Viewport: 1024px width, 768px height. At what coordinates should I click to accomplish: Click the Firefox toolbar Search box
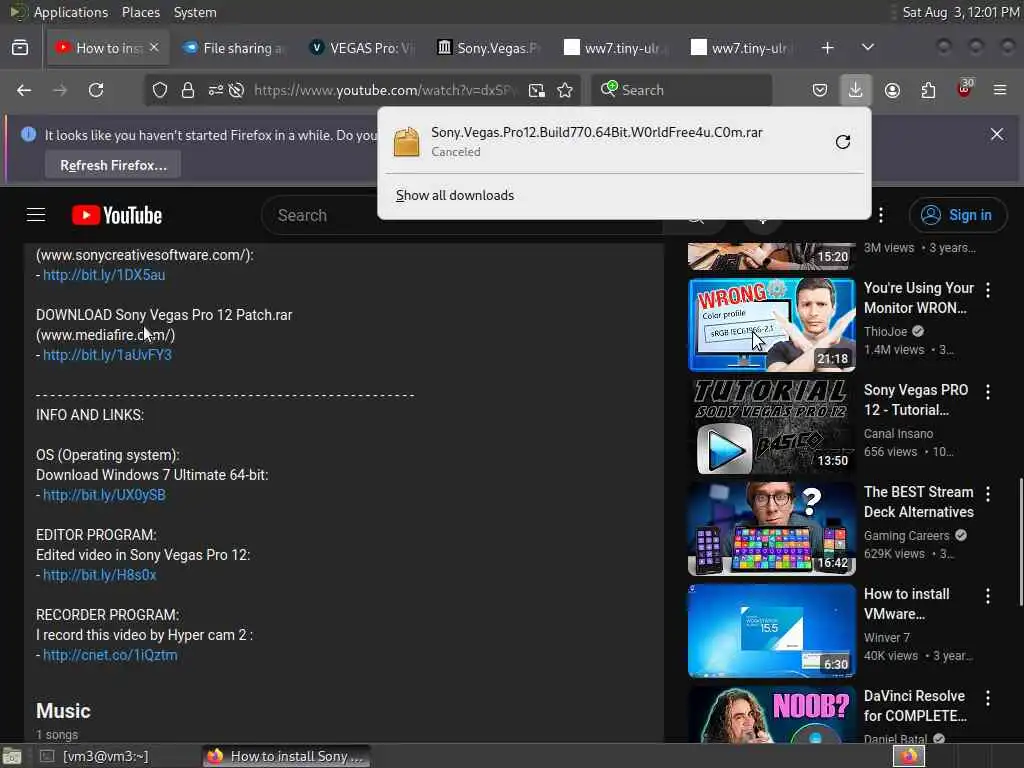click(682, 90)
